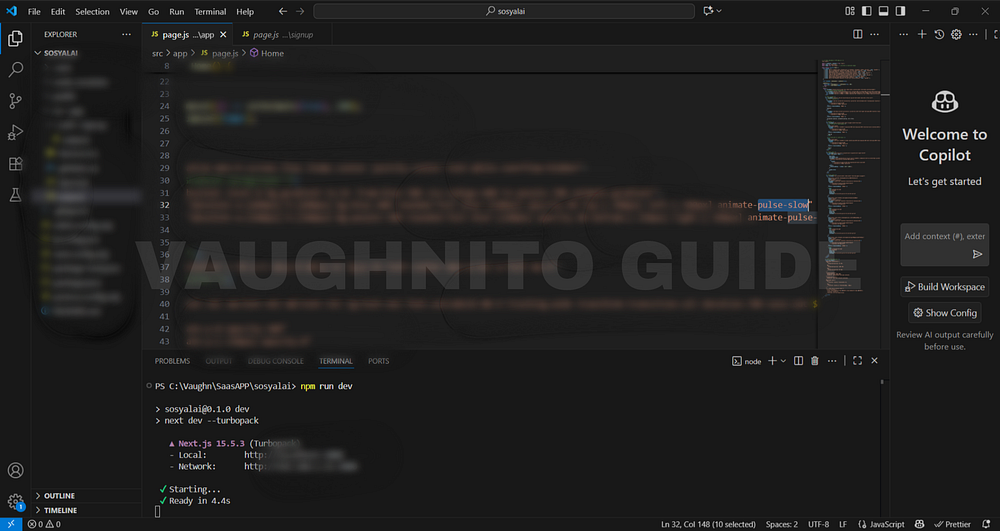This screenshot has width=1000, height=531.
Task: Open the Copilot chat dropdown chevron
Action: (719, 11)
